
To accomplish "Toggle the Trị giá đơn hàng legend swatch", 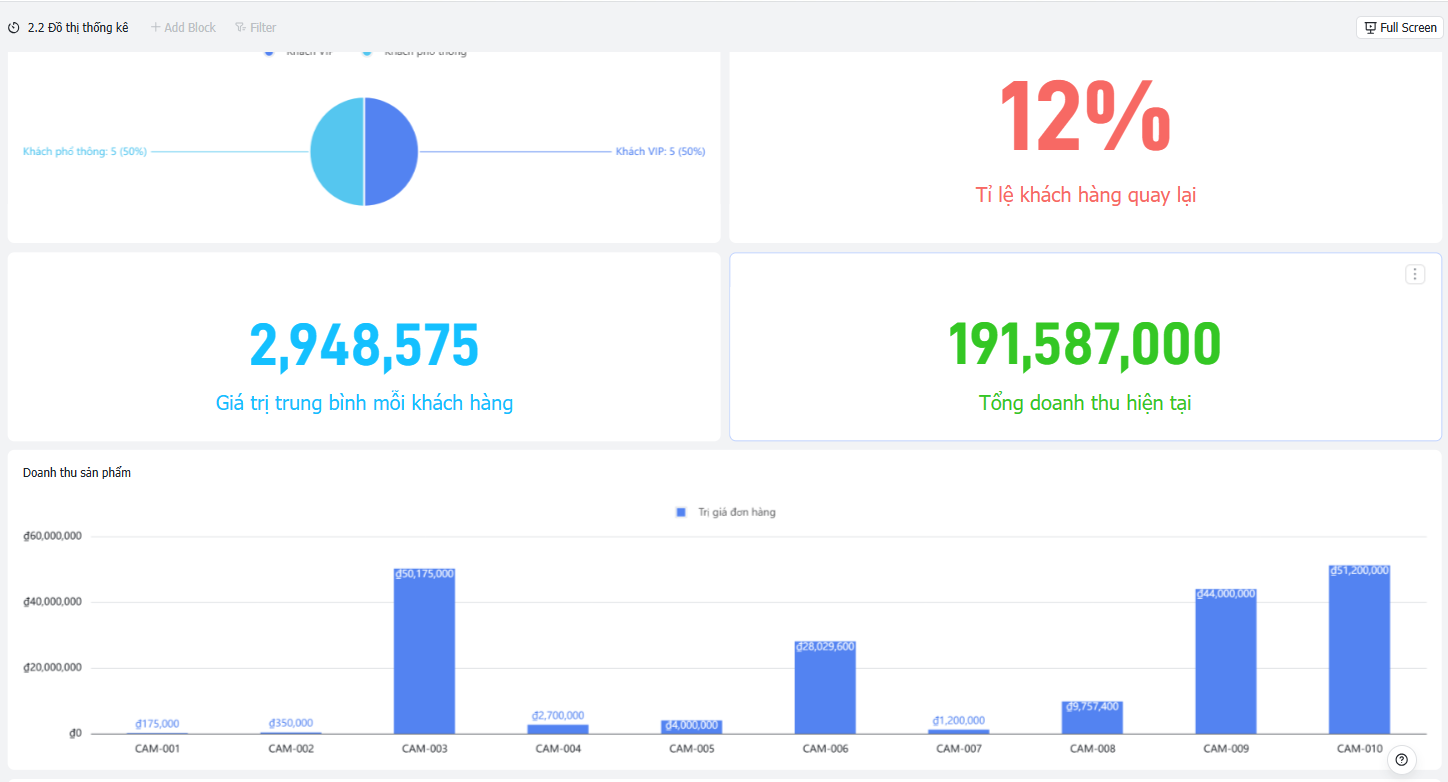I will pyautogui.click(x=681, y=512).
